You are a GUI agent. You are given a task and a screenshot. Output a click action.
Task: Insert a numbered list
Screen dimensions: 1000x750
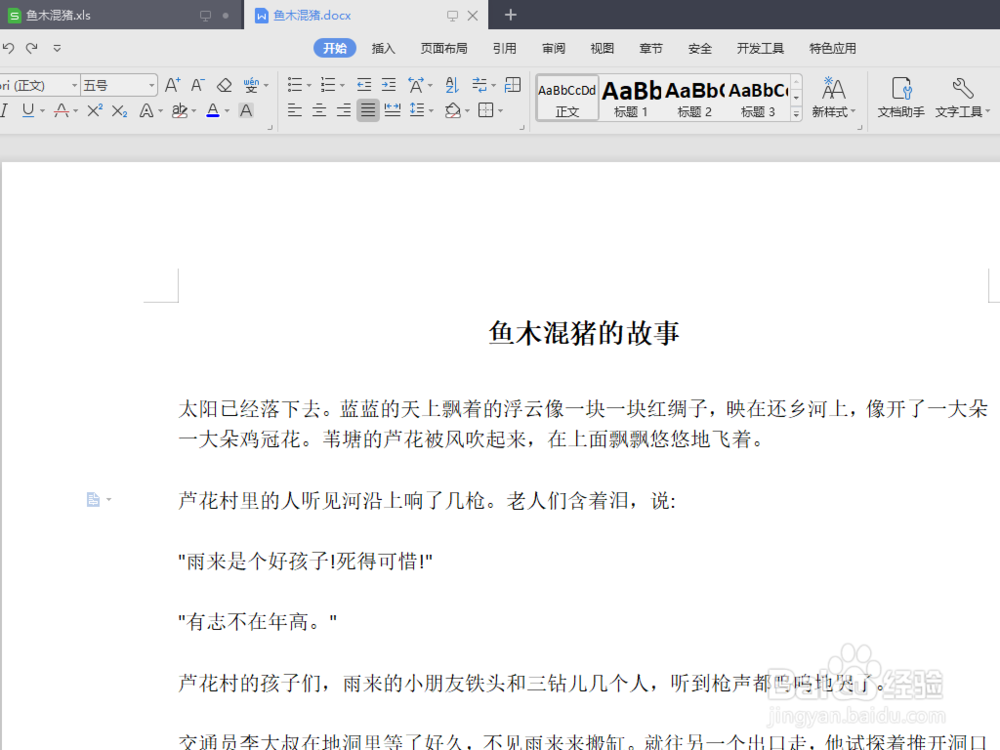(328, 85)
